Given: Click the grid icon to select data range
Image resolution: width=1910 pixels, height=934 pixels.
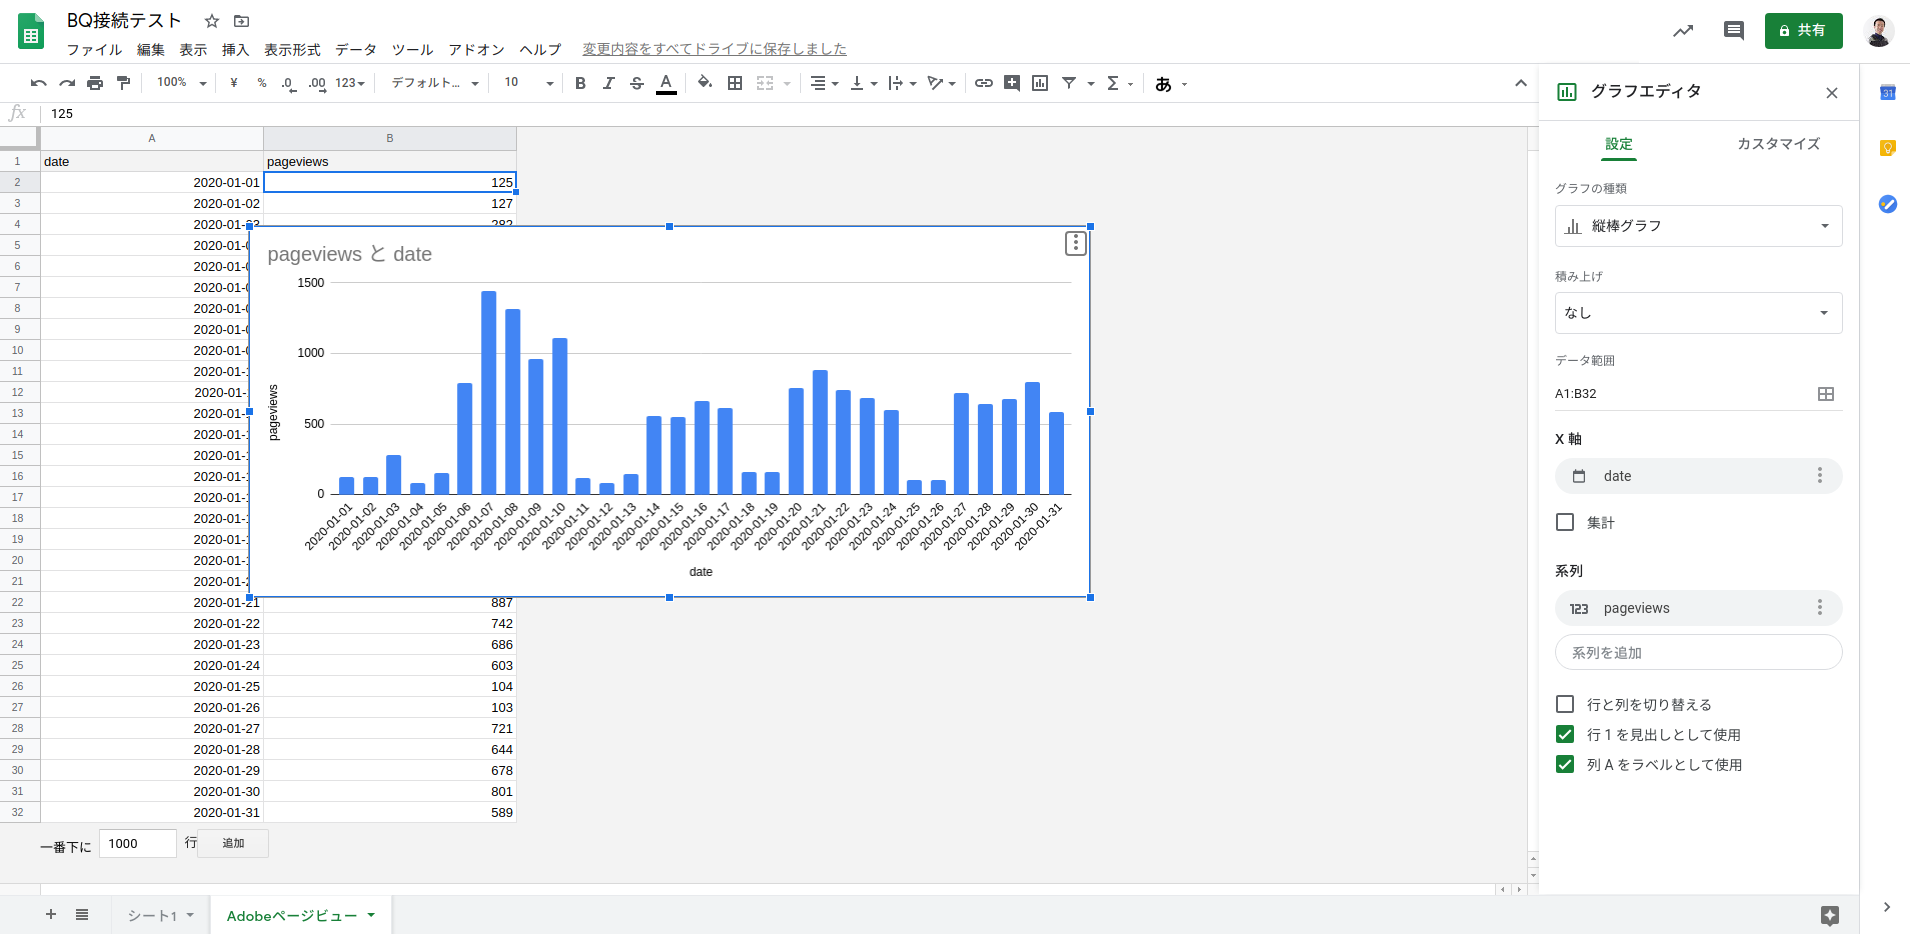Looking at the screenshot, I should (x=1825, y=394).
